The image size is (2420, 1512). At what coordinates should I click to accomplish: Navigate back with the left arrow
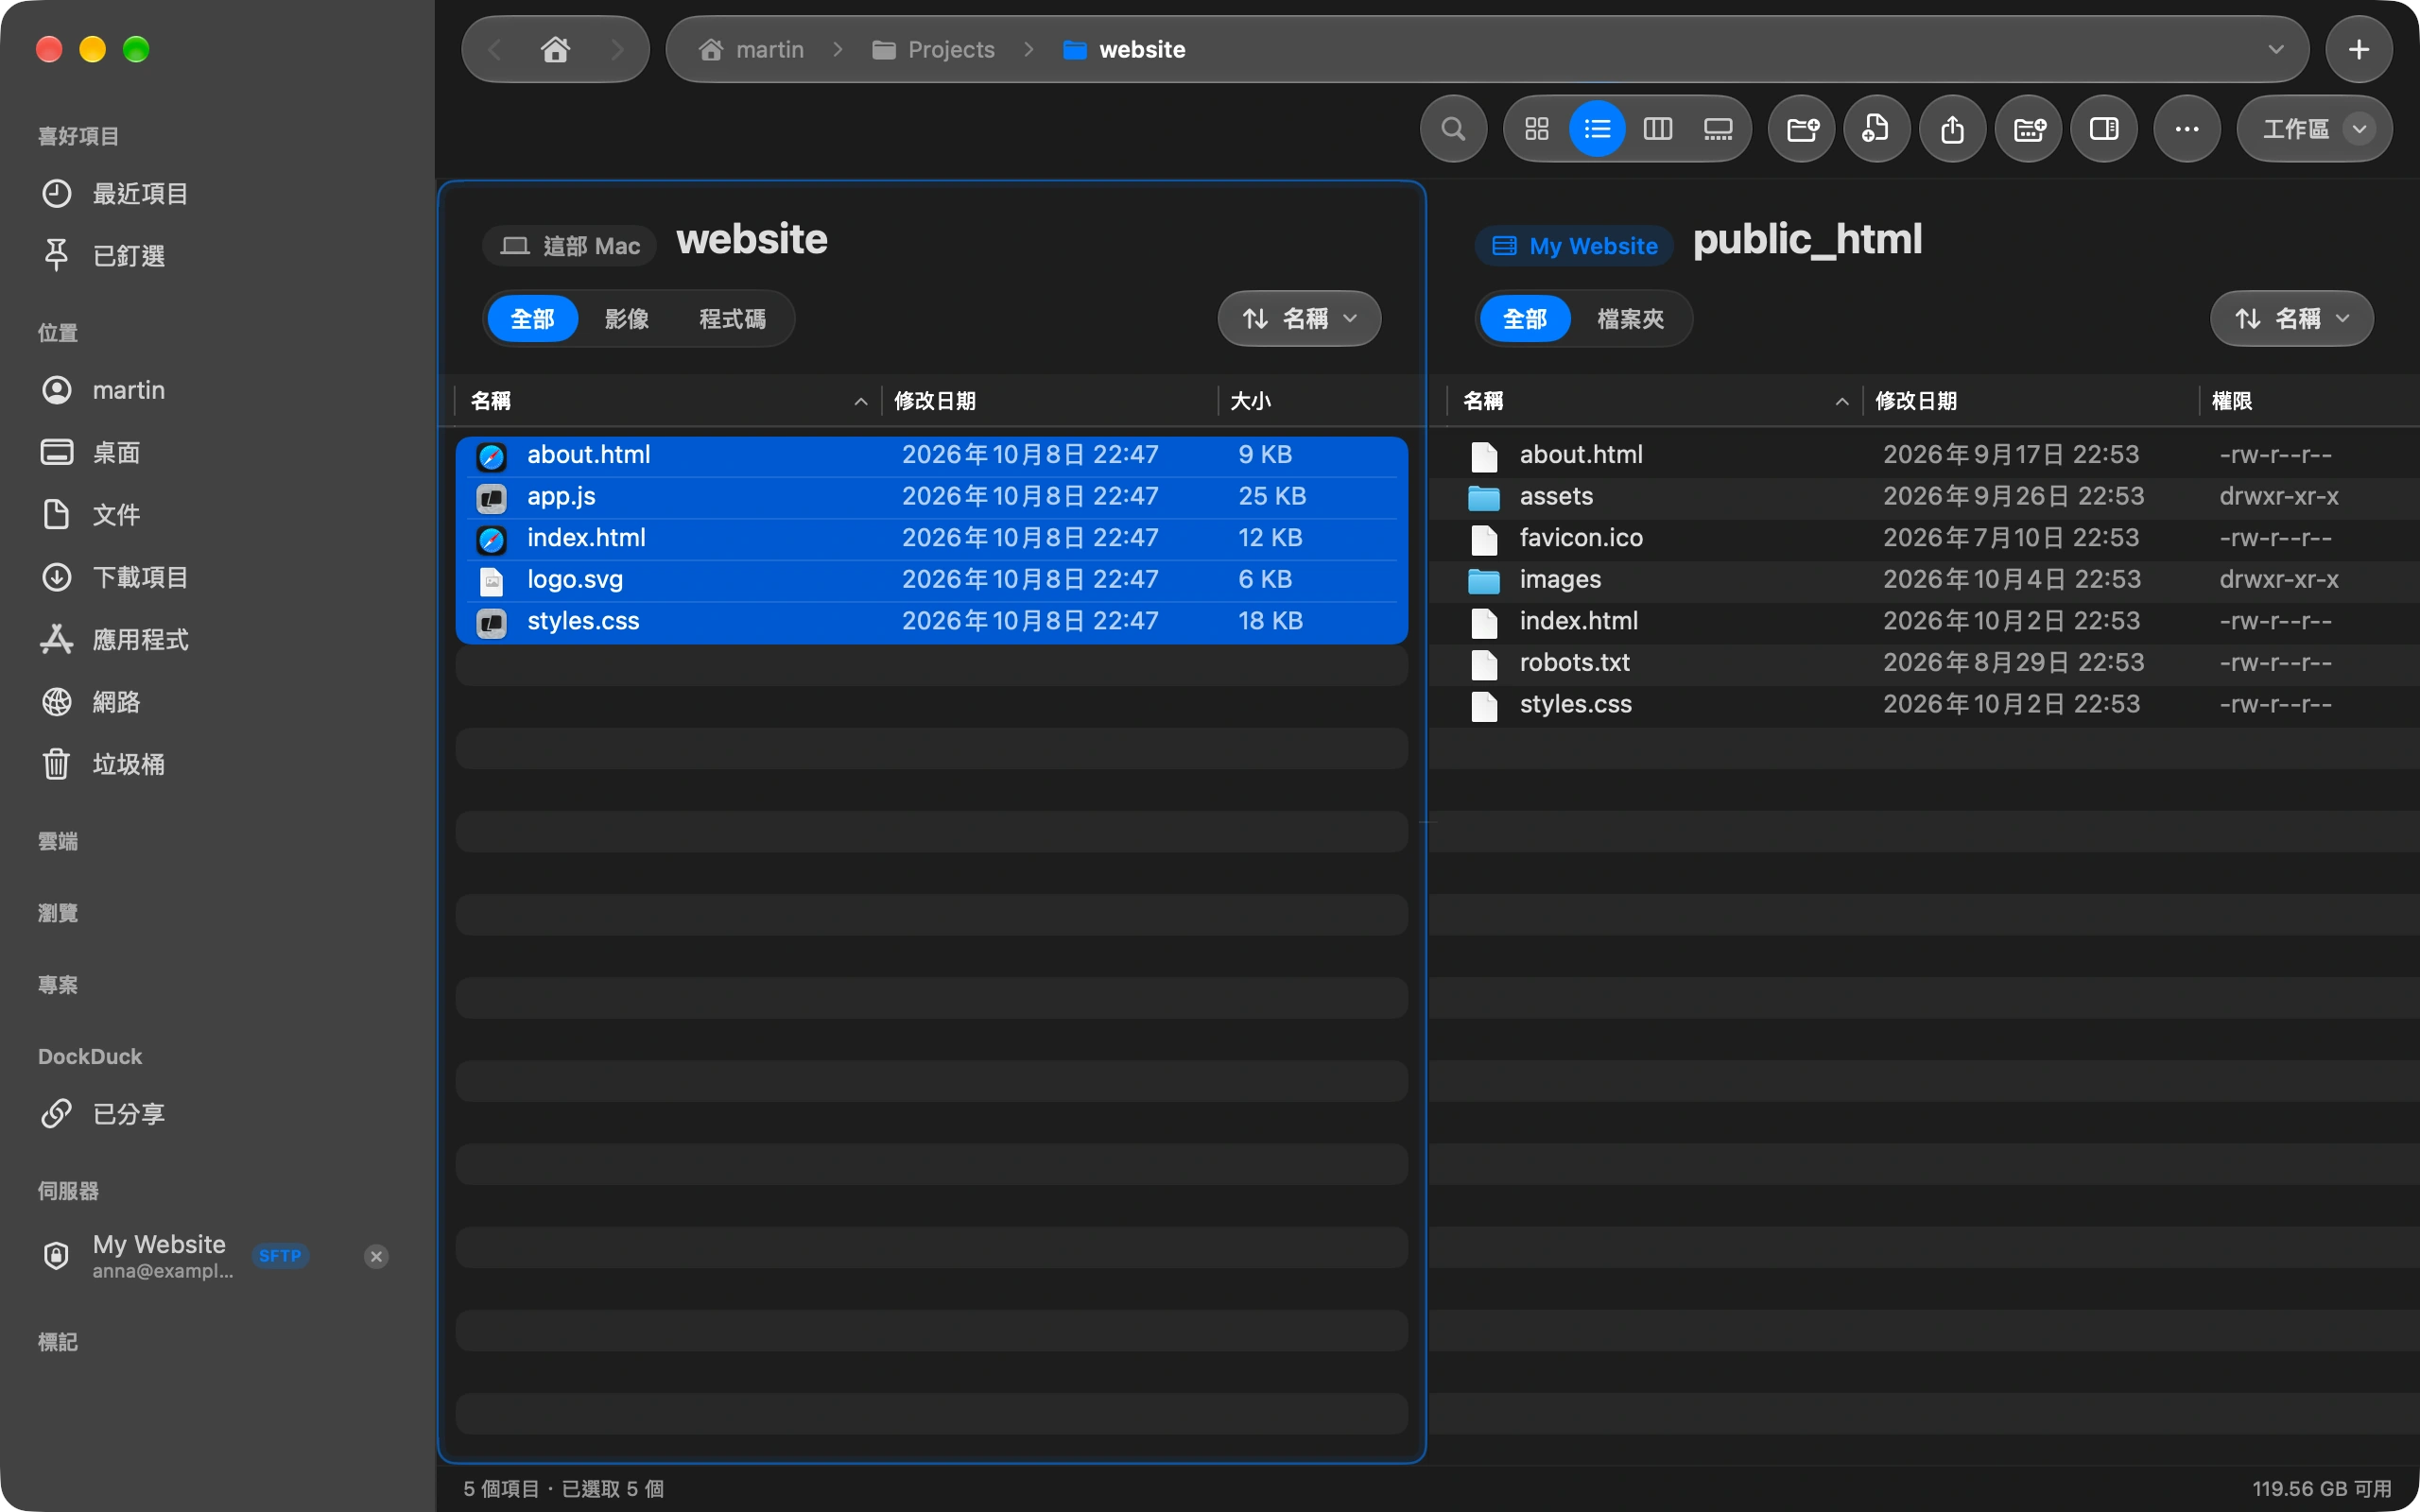tap(494, 49)
